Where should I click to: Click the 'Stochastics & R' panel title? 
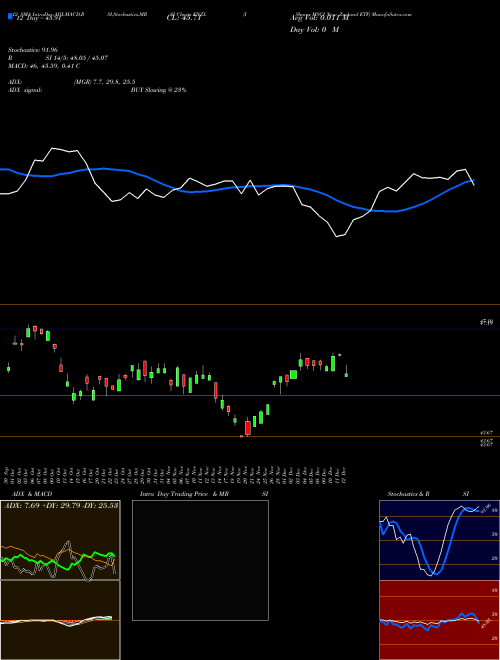(408, 494)
